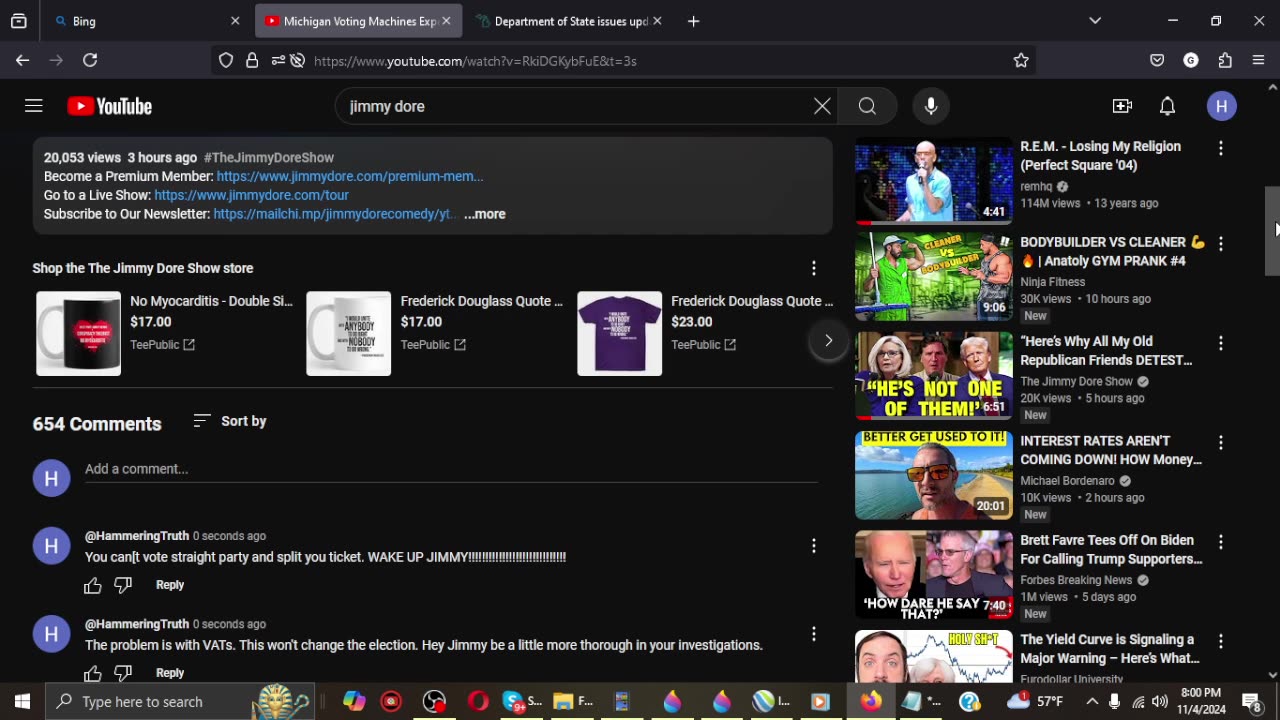Open the Windows Start menu
The width and height of the screenshot is (1280, 720).
tap(22, 702)
